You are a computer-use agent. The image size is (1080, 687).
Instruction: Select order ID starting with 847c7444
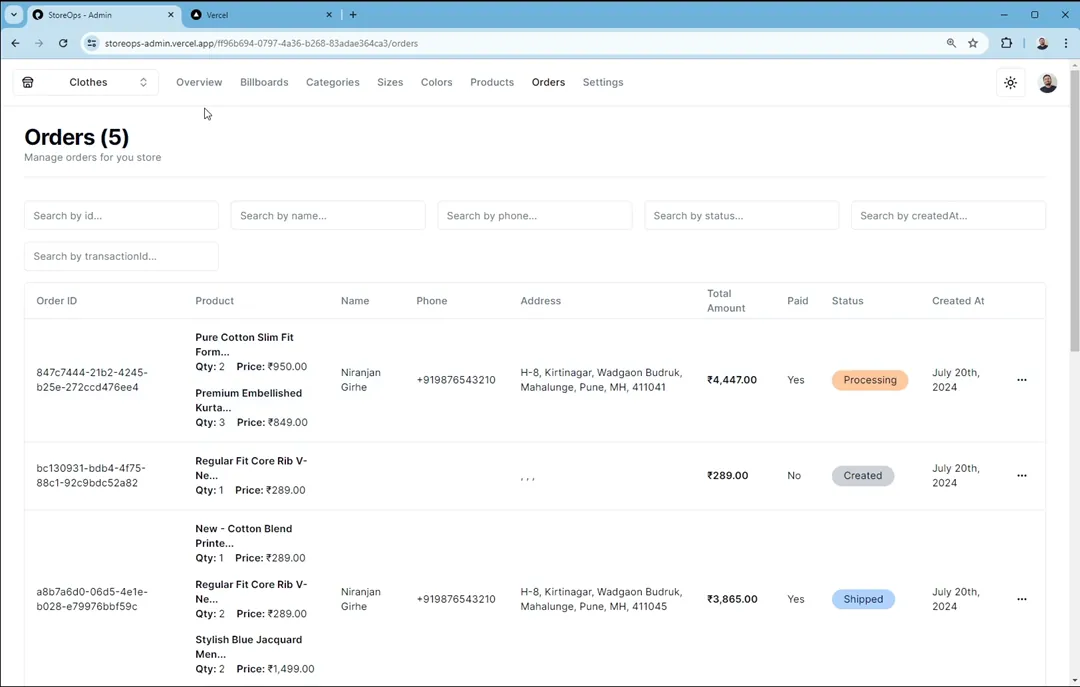pos(92,380)
